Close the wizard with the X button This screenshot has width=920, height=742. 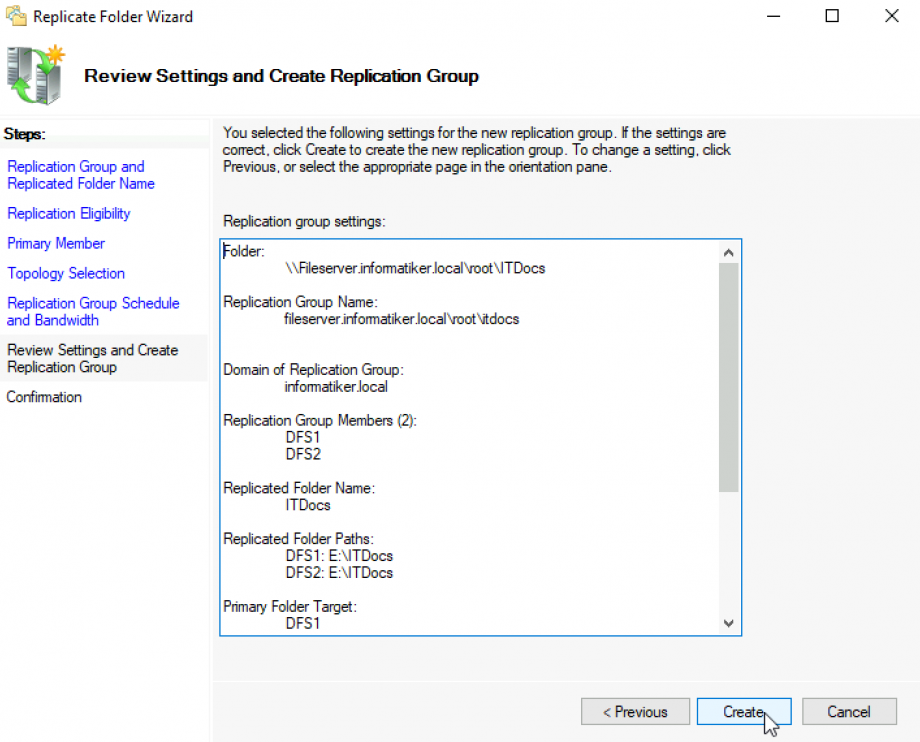(x=891, y=16)
